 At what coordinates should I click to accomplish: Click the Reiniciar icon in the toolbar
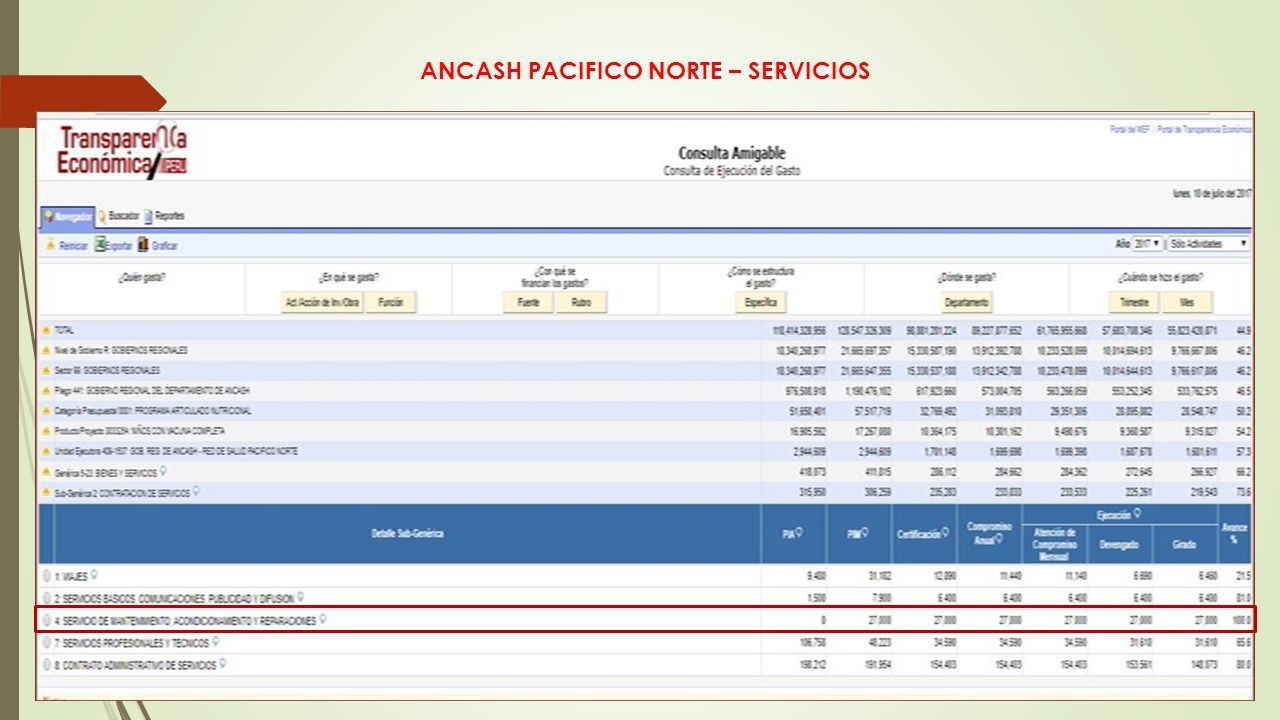coord(49,245)
